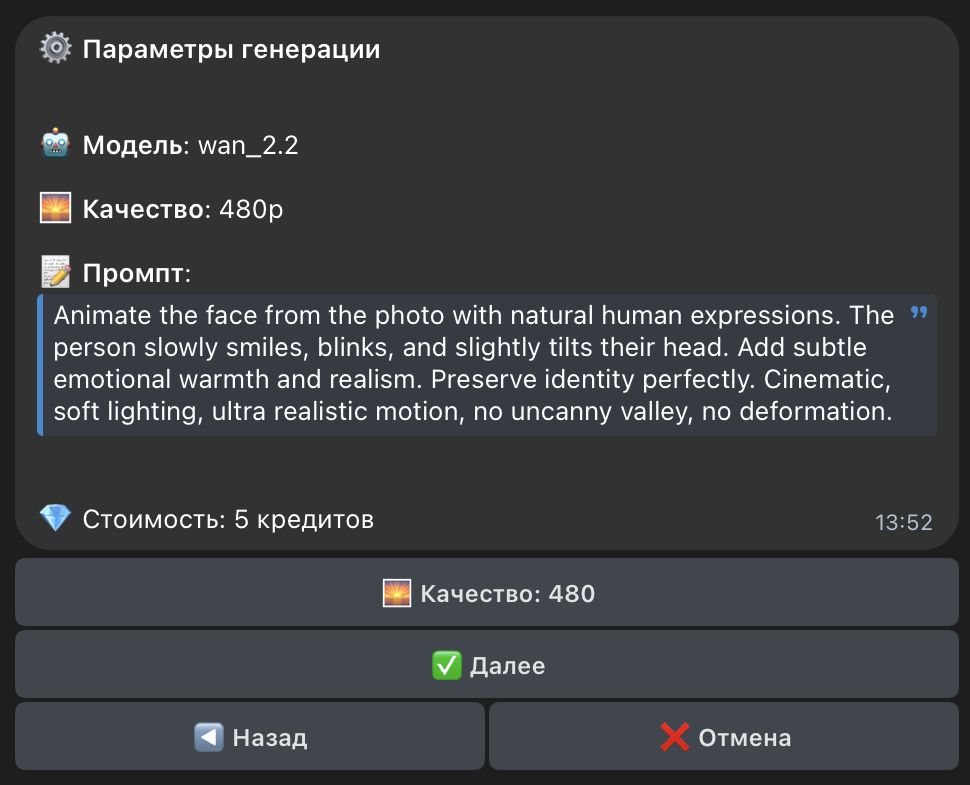
Task: Go back using the Назад button
Action: click(250, 736)
